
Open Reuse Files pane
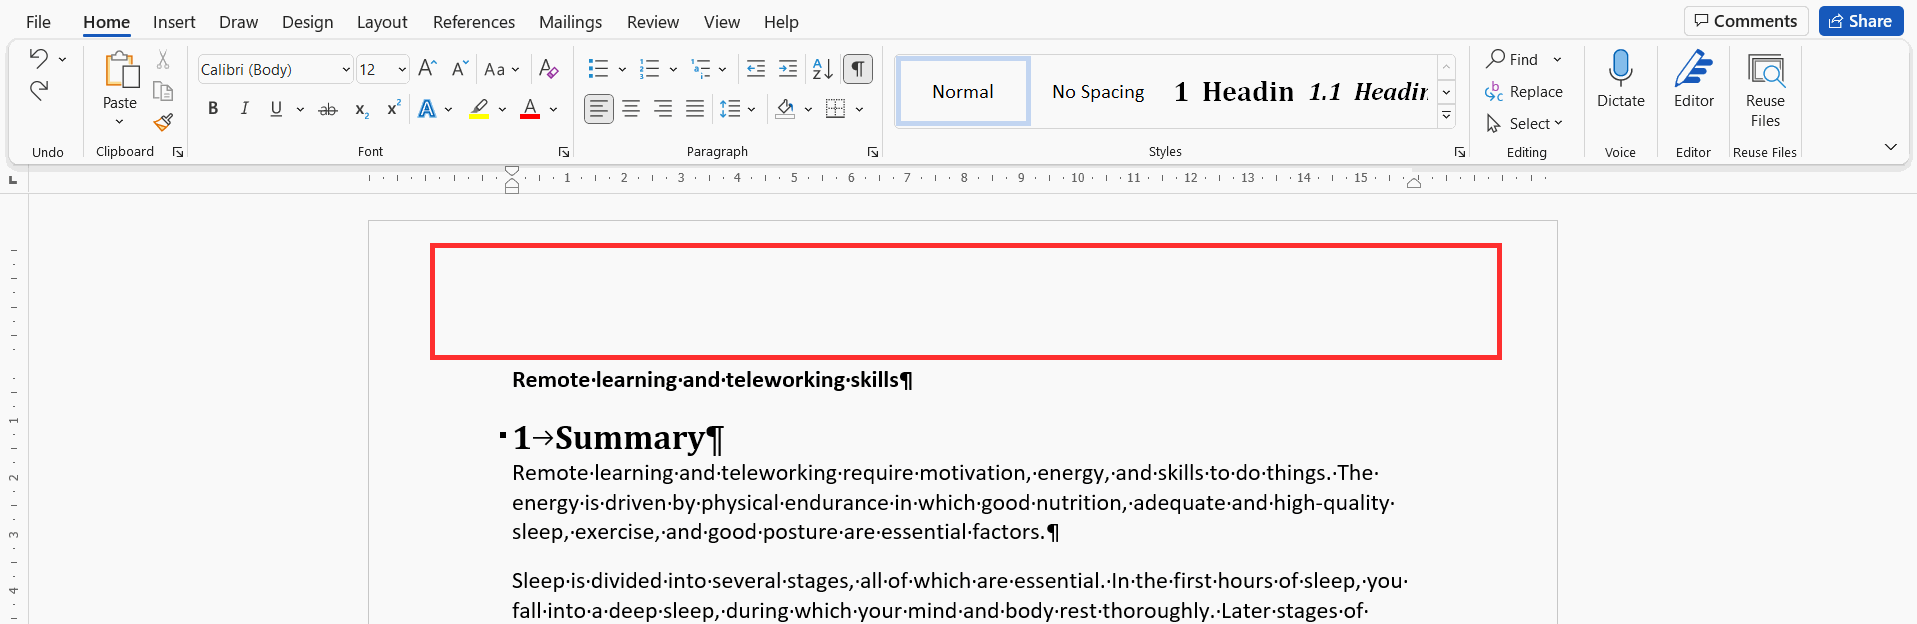pos(1765,90)
